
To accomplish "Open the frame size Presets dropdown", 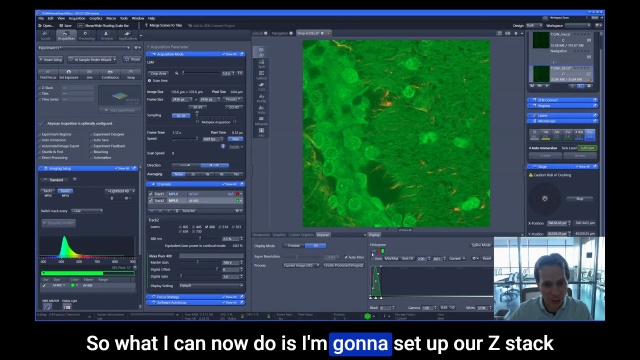I will click(x=234, y=99).
